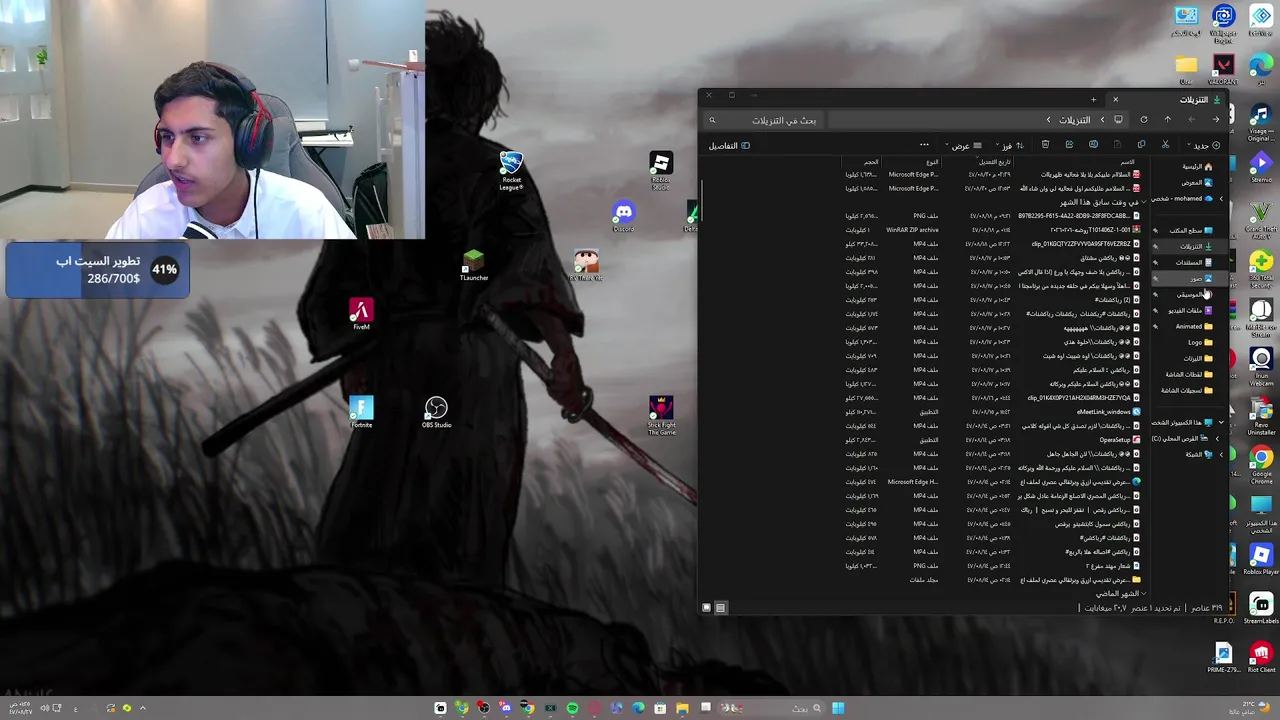
Task: Open the Roblox Studio desktop shortcut
Action: tap(661, 171)
